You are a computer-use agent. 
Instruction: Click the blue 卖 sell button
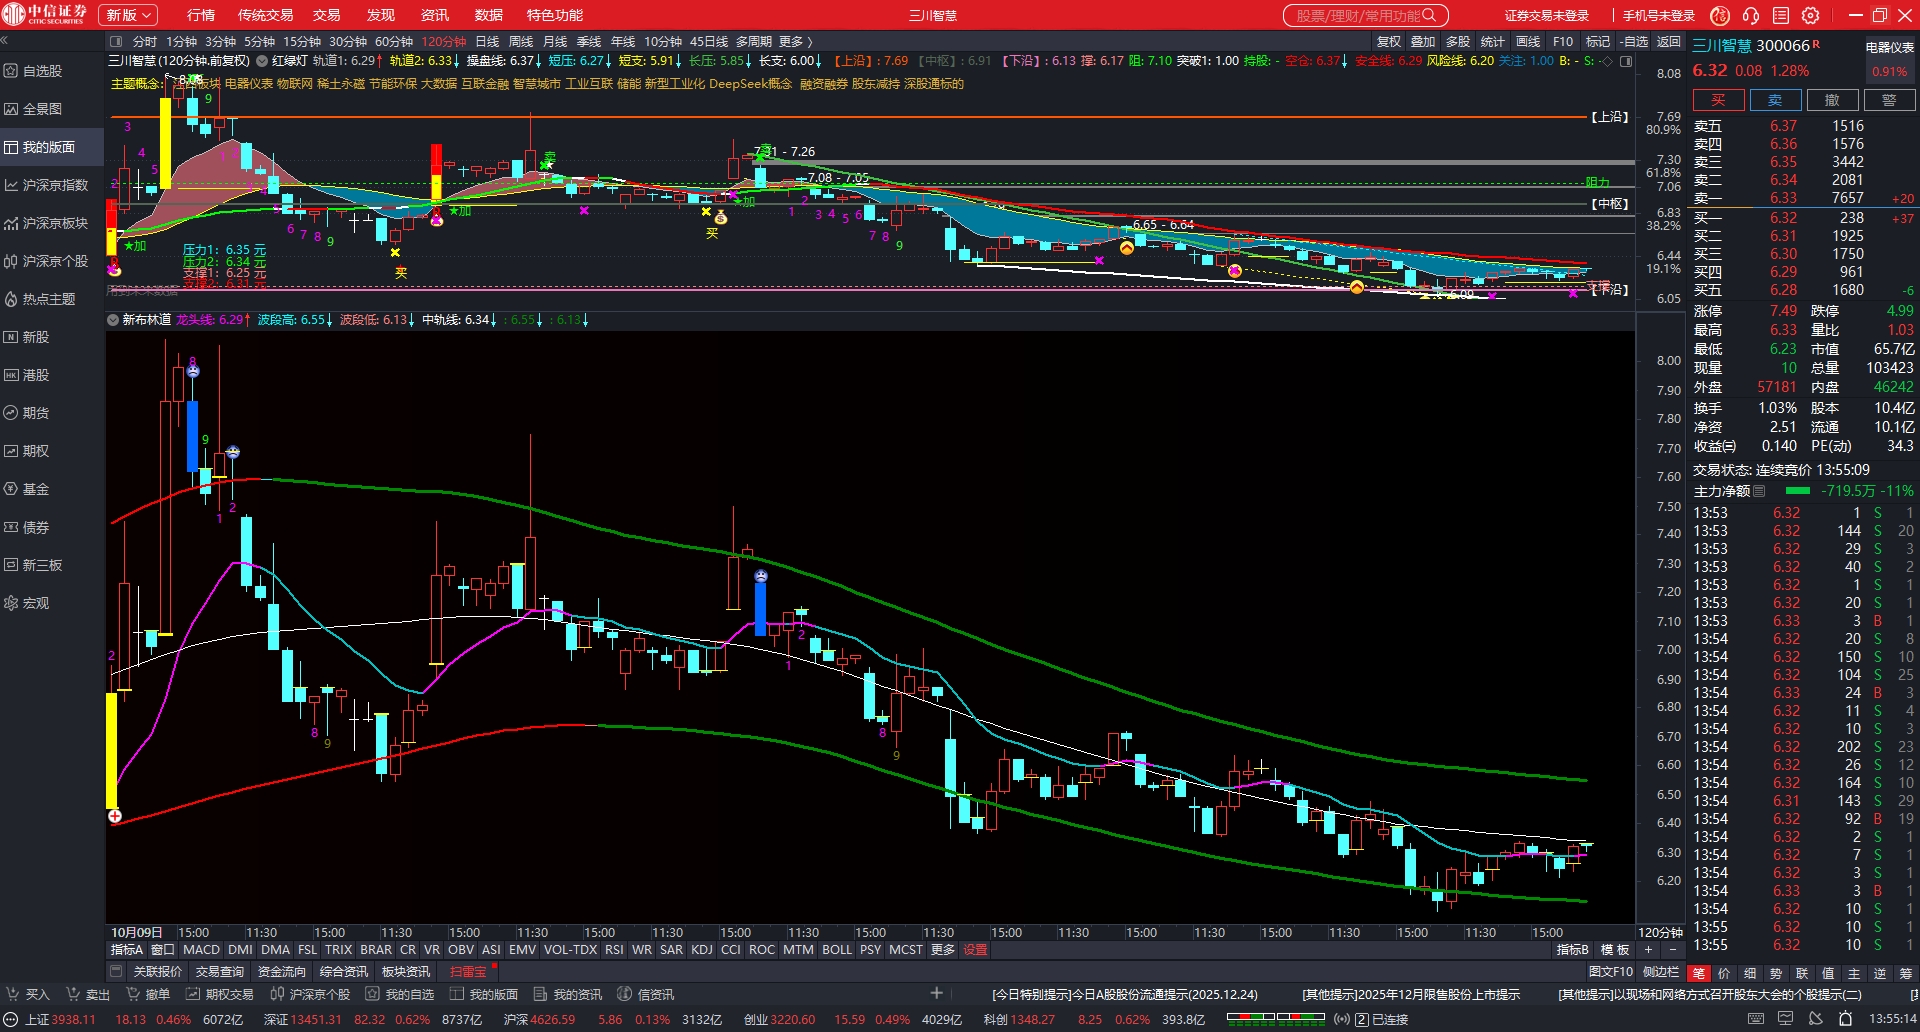point(1775,100)
